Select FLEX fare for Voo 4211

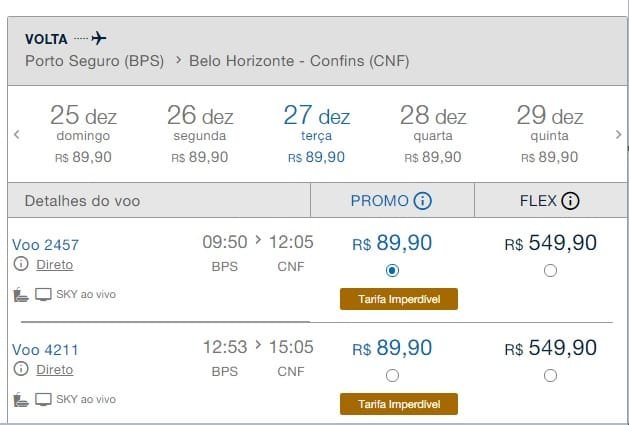point(550,376)
